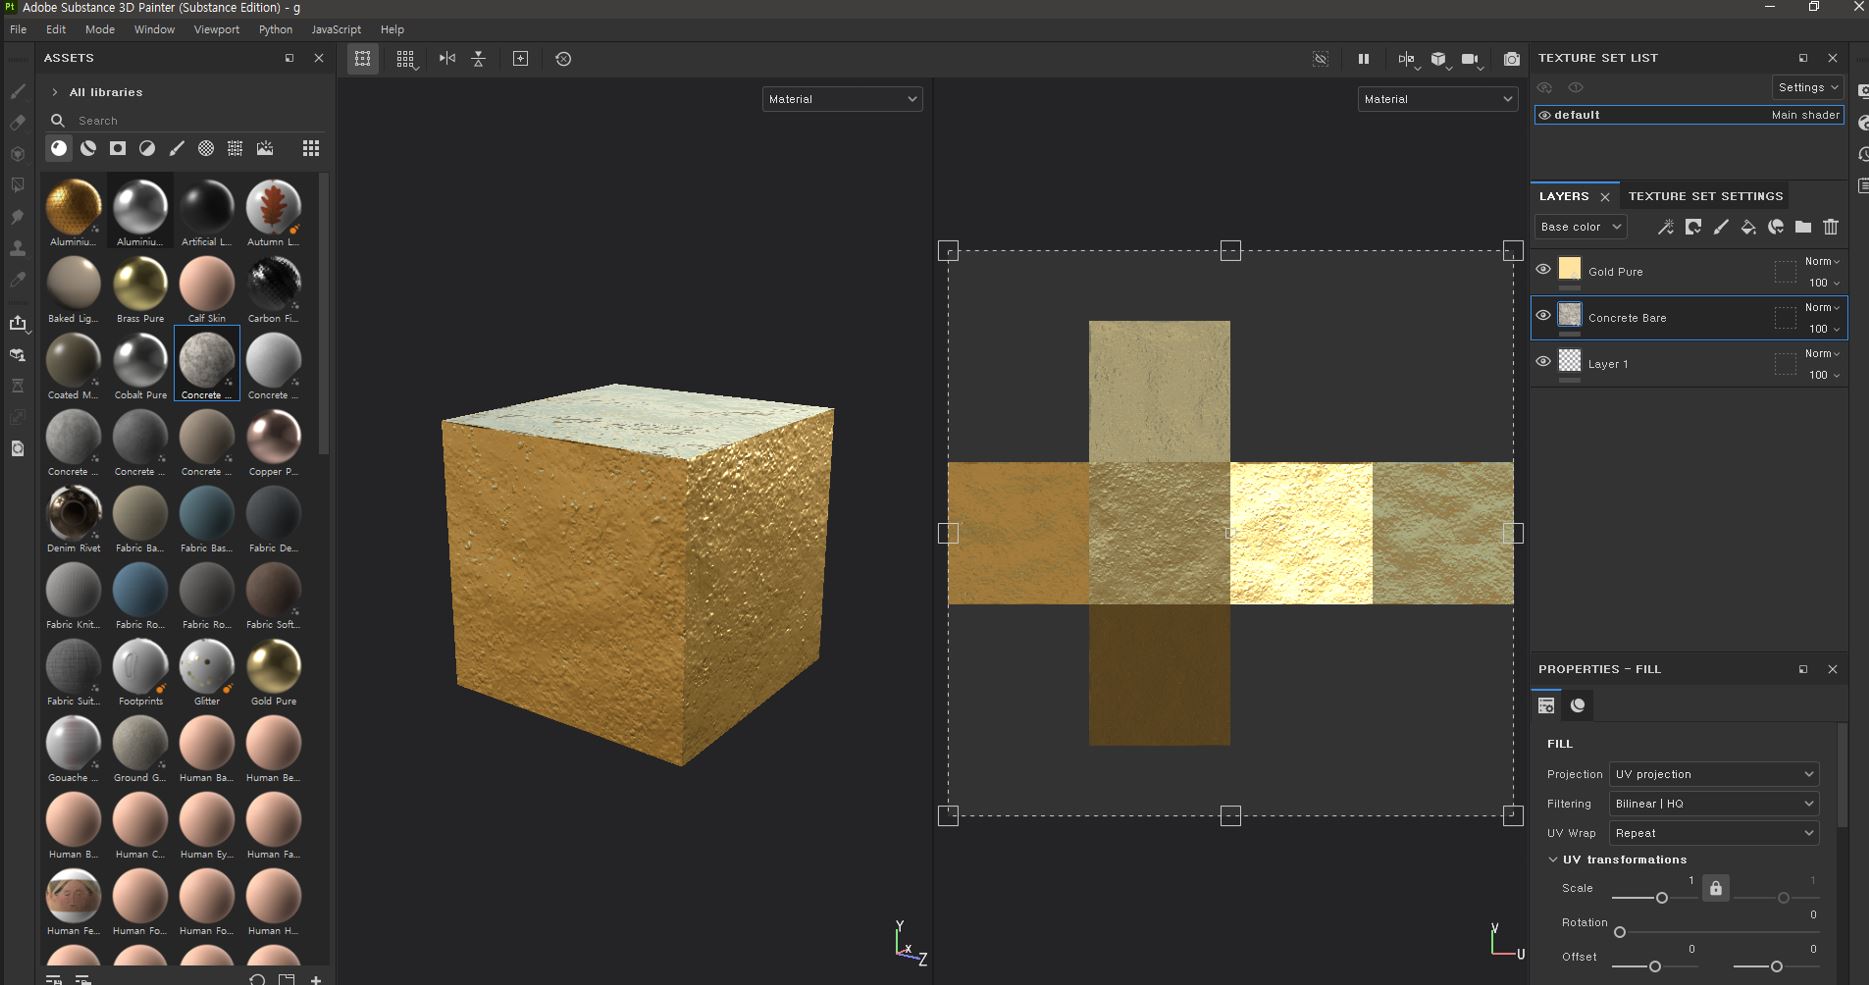Open the Viewport menu
Image resolution: width=1869 pixels, height=985 pixels.
pos(216,29)
